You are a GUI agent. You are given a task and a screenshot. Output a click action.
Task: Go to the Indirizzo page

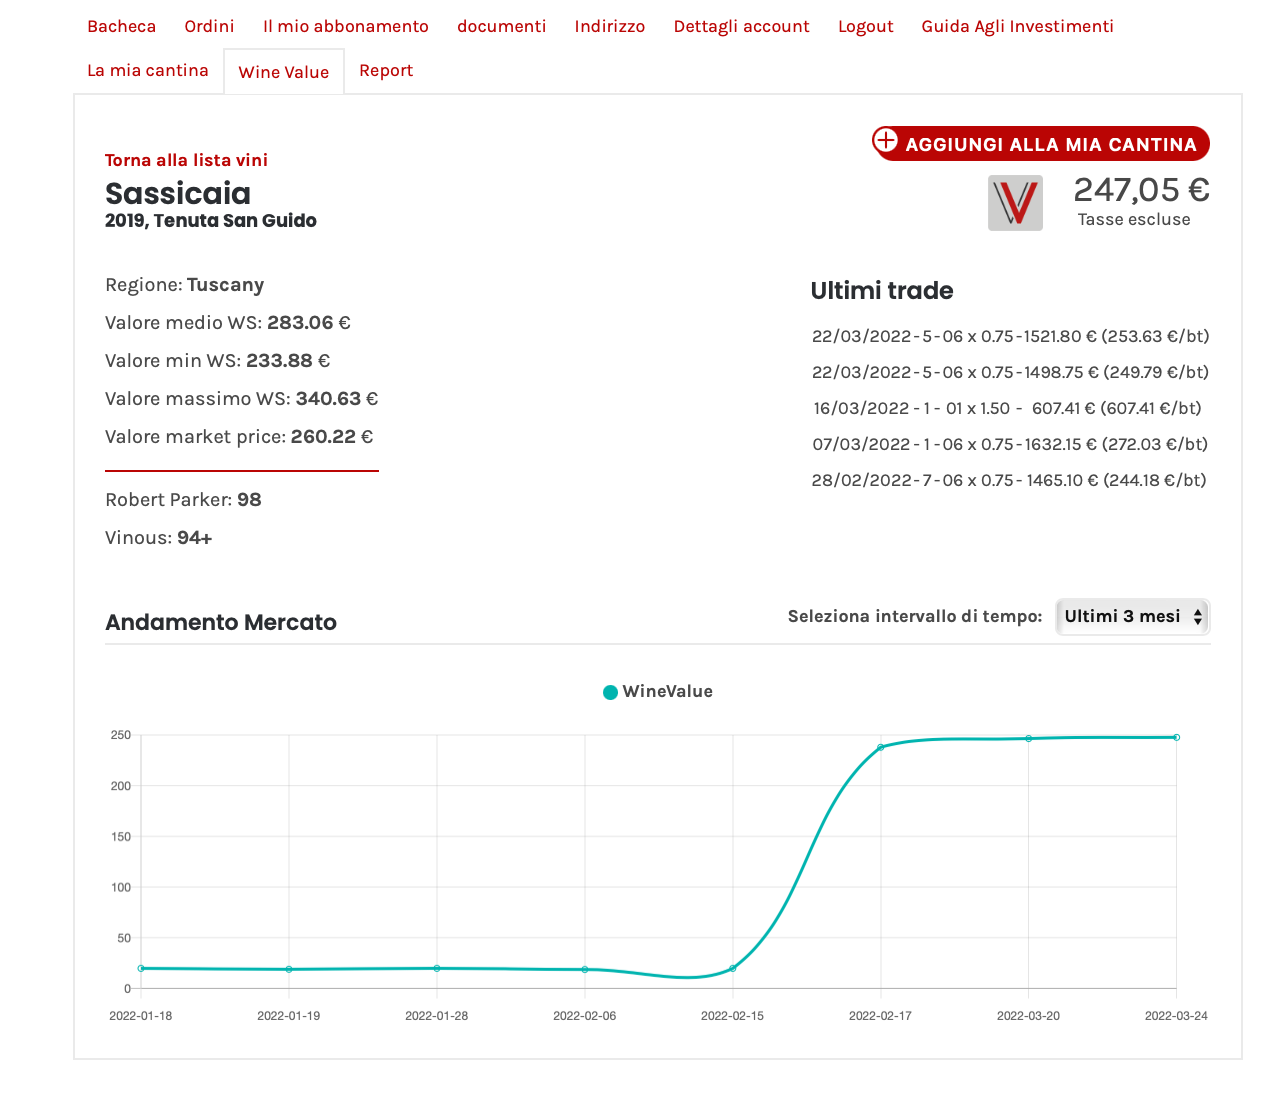[x=610, y=27]
